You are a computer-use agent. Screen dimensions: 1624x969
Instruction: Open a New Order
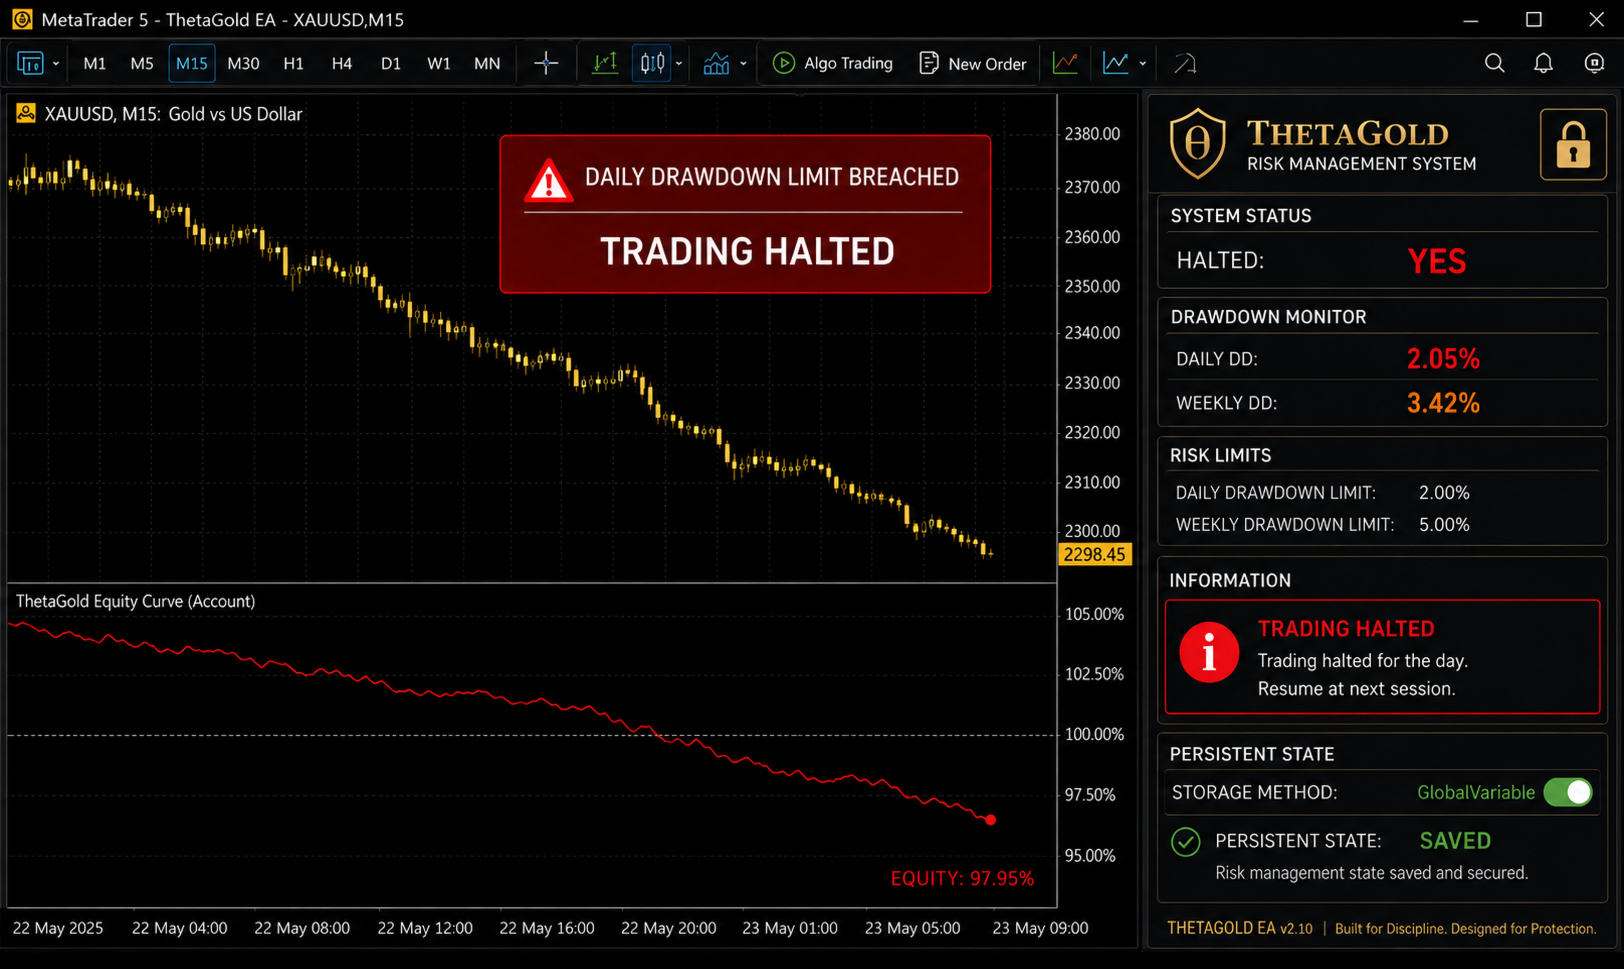tap(972, 64)
